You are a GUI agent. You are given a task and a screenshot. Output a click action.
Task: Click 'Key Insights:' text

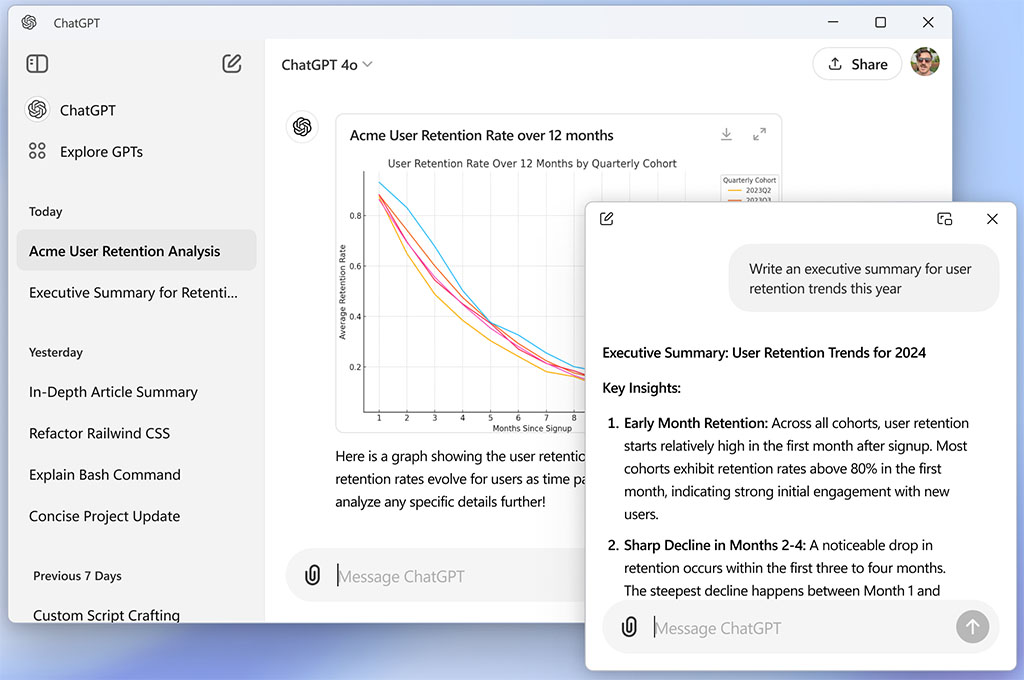641,388
